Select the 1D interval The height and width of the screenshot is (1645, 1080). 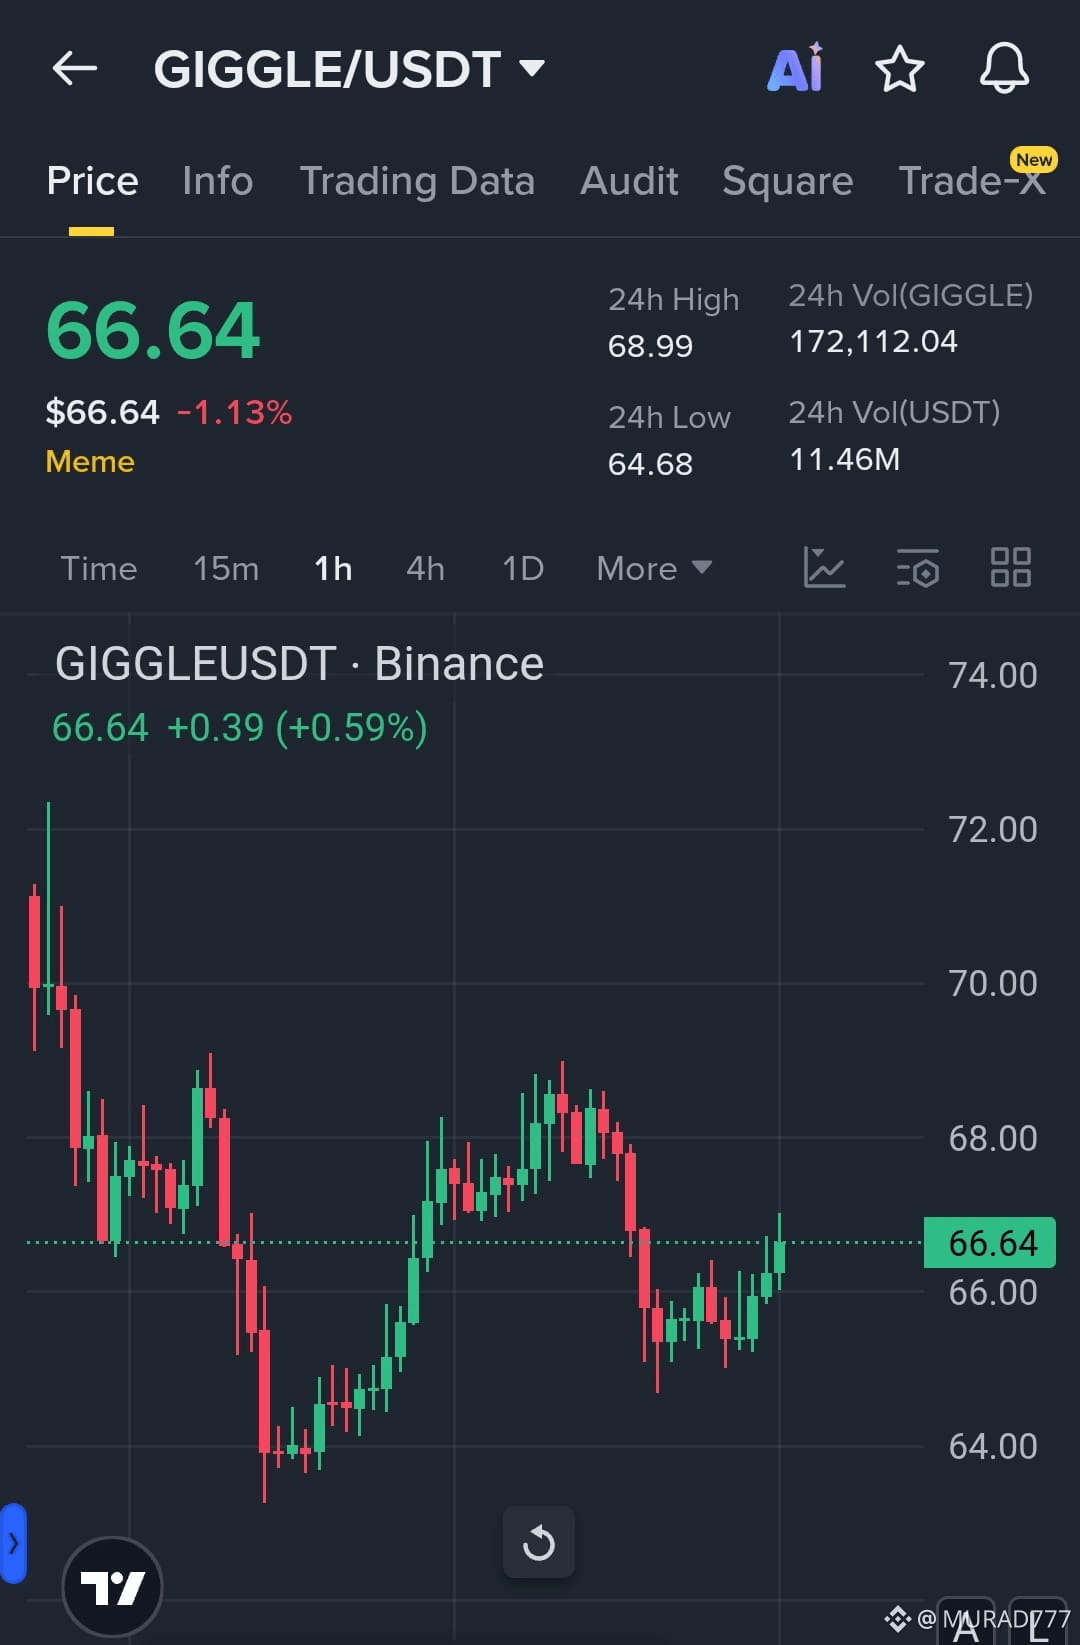[523, 568]
